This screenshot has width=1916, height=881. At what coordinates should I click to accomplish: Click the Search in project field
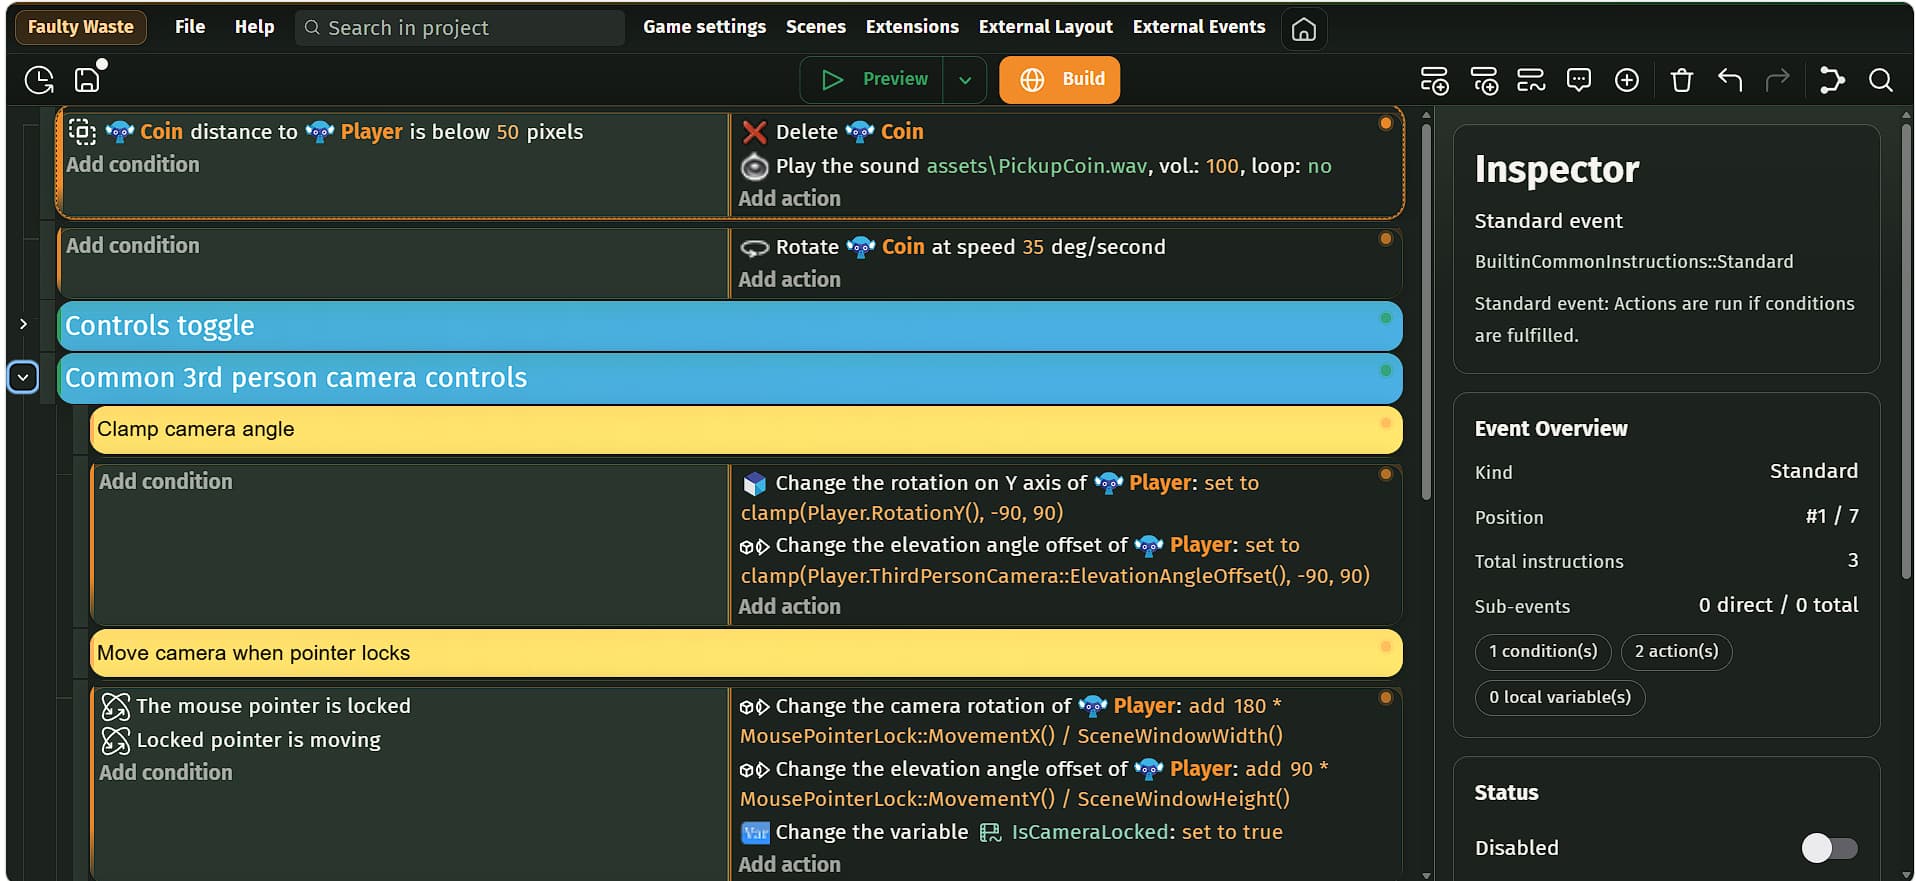coord(460,28)
